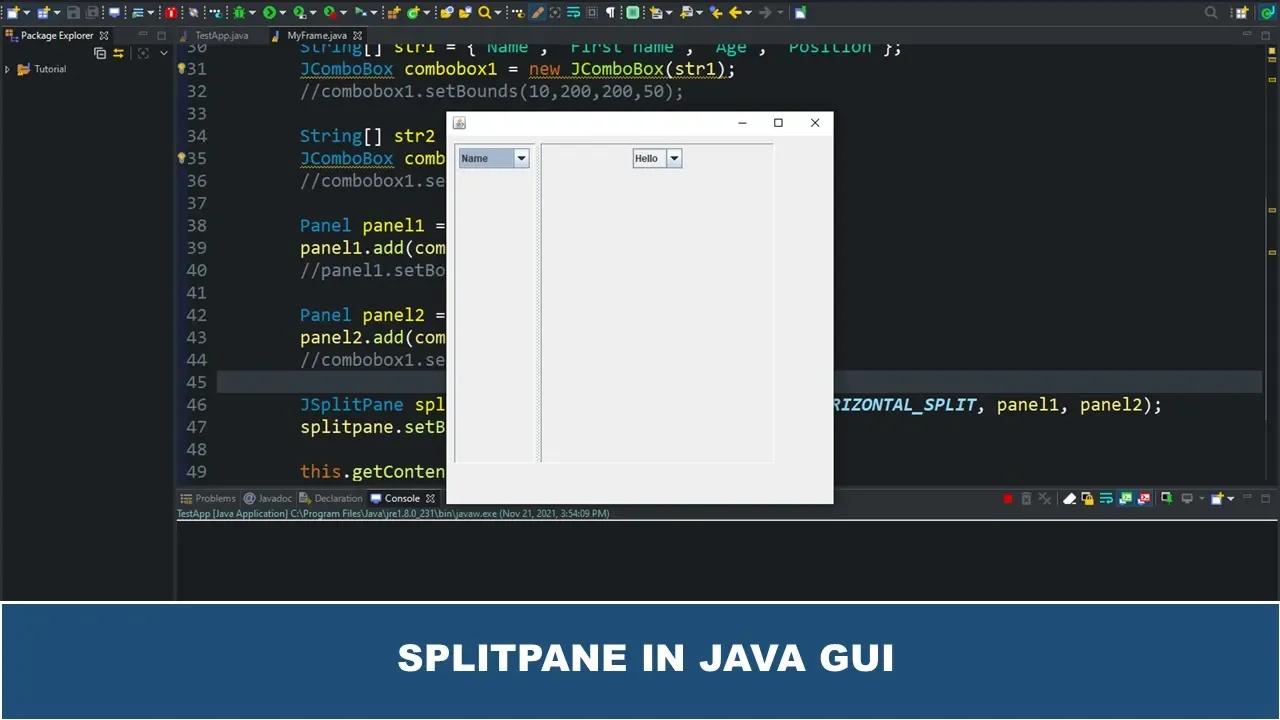The width and height of the screenshot is (1280, 720).
Task: Toggle Word Wrap icon in toolbar
Action: tap(574, 13)
